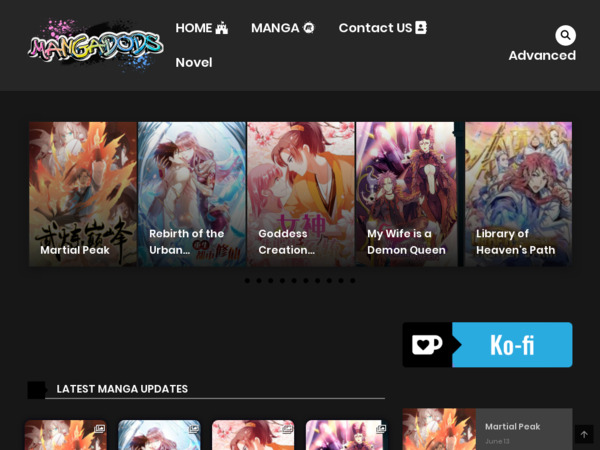
Task: Open Advanced search link
Action: (x=542, y=55)
